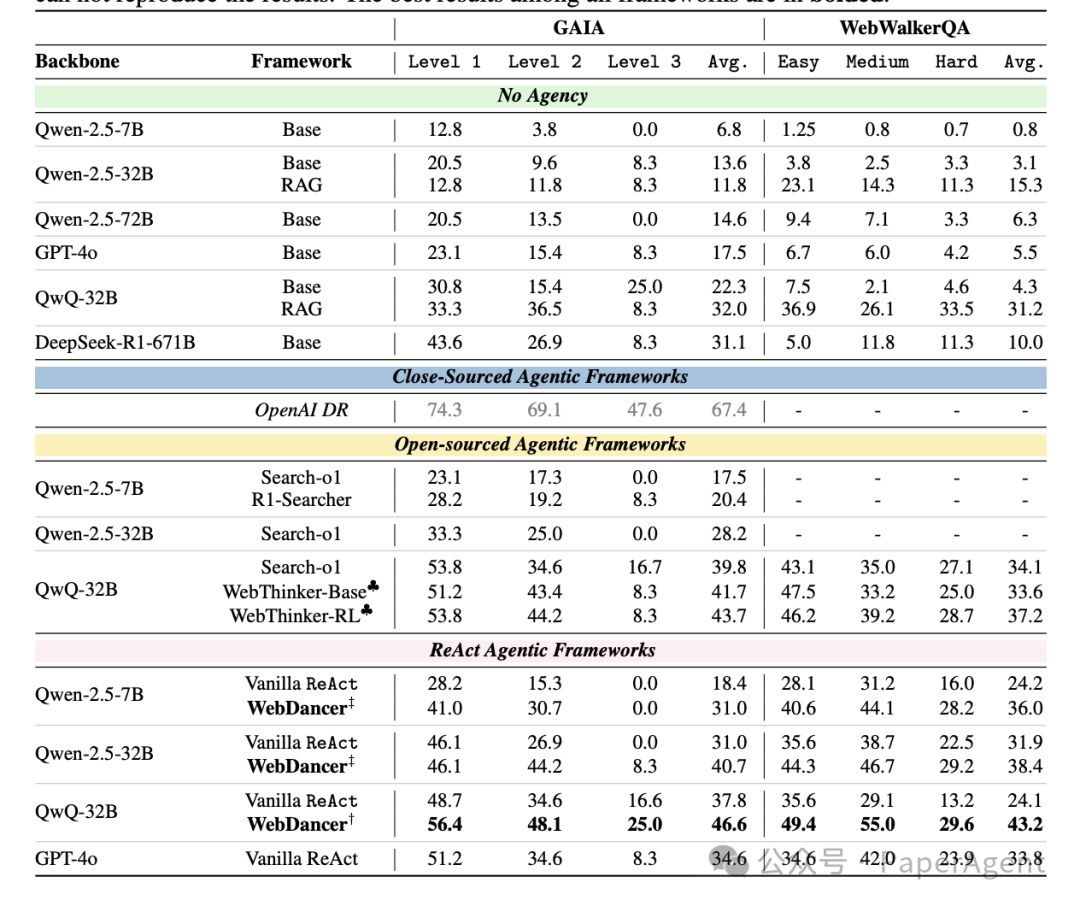The image size is (1080, 906).
Task: Click Qwen-2.5-7B Vanilla ReAct average 18.4
Action: click(729, 683)
